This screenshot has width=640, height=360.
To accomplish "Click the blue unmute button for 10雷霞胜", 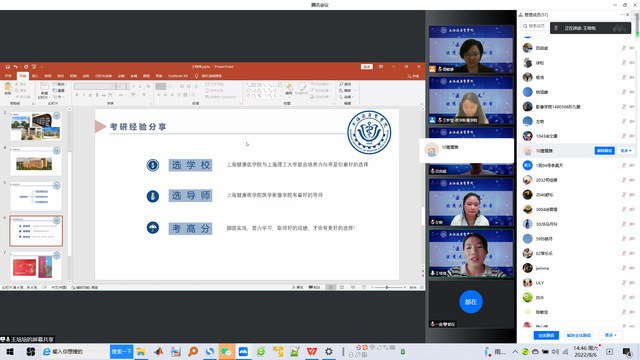I will (x=604, y=151).
